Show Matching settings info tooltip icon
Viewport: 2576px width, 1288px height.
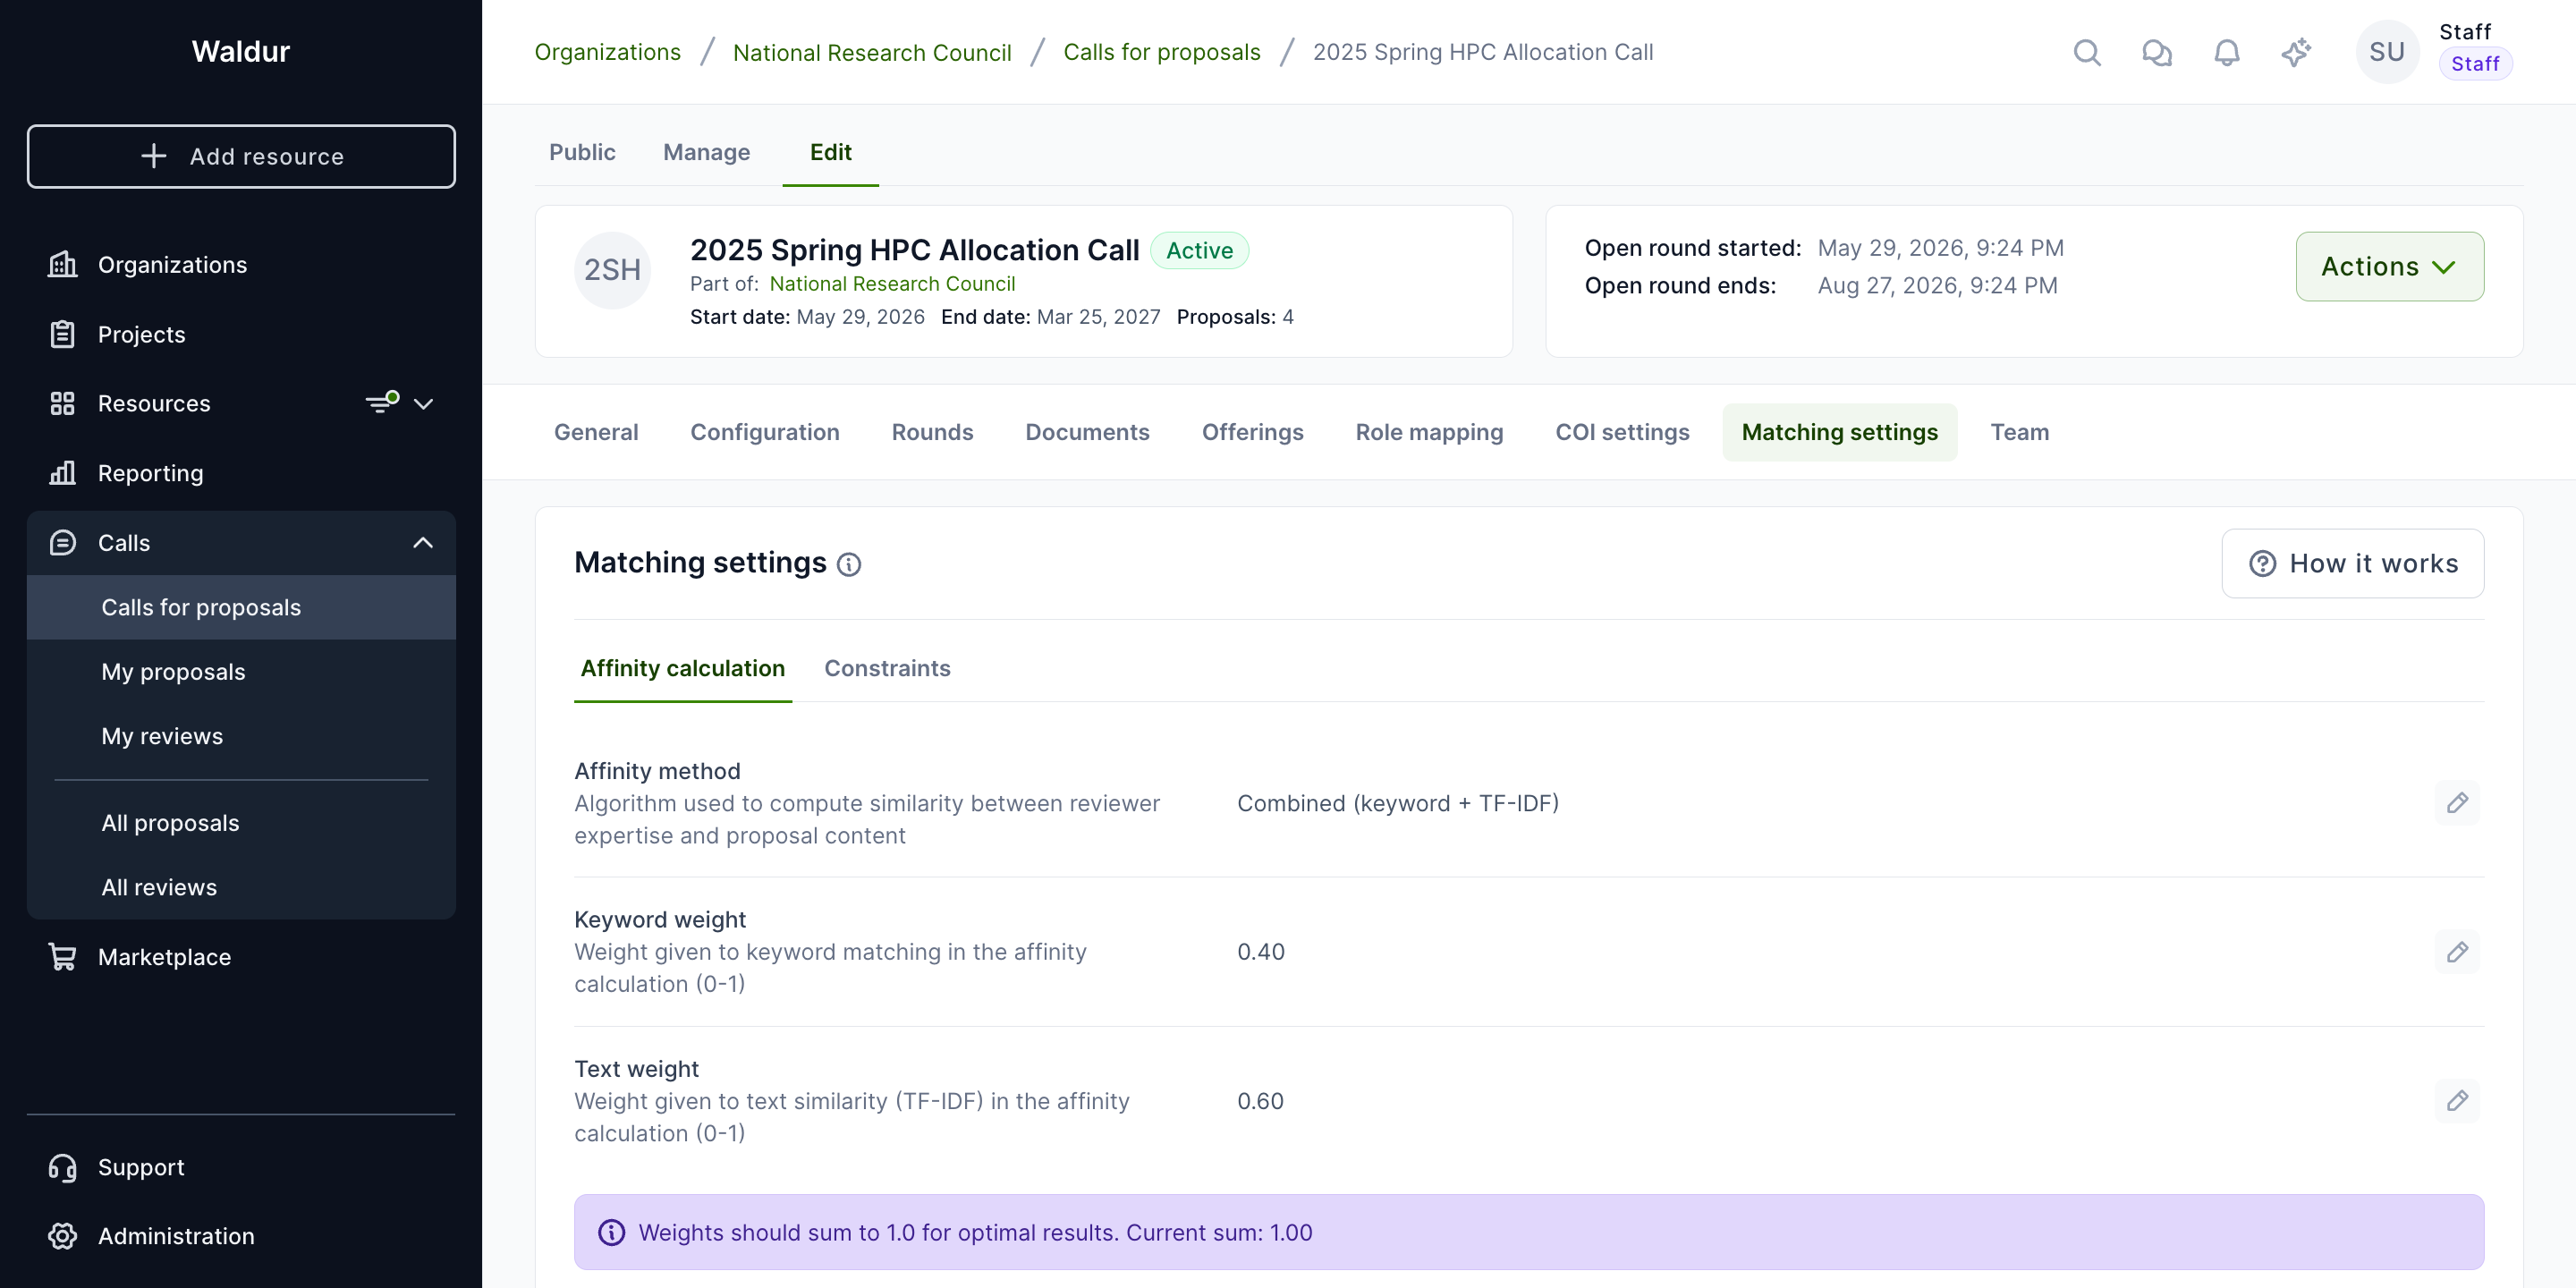pyautogui.click(x=849, y=565)
